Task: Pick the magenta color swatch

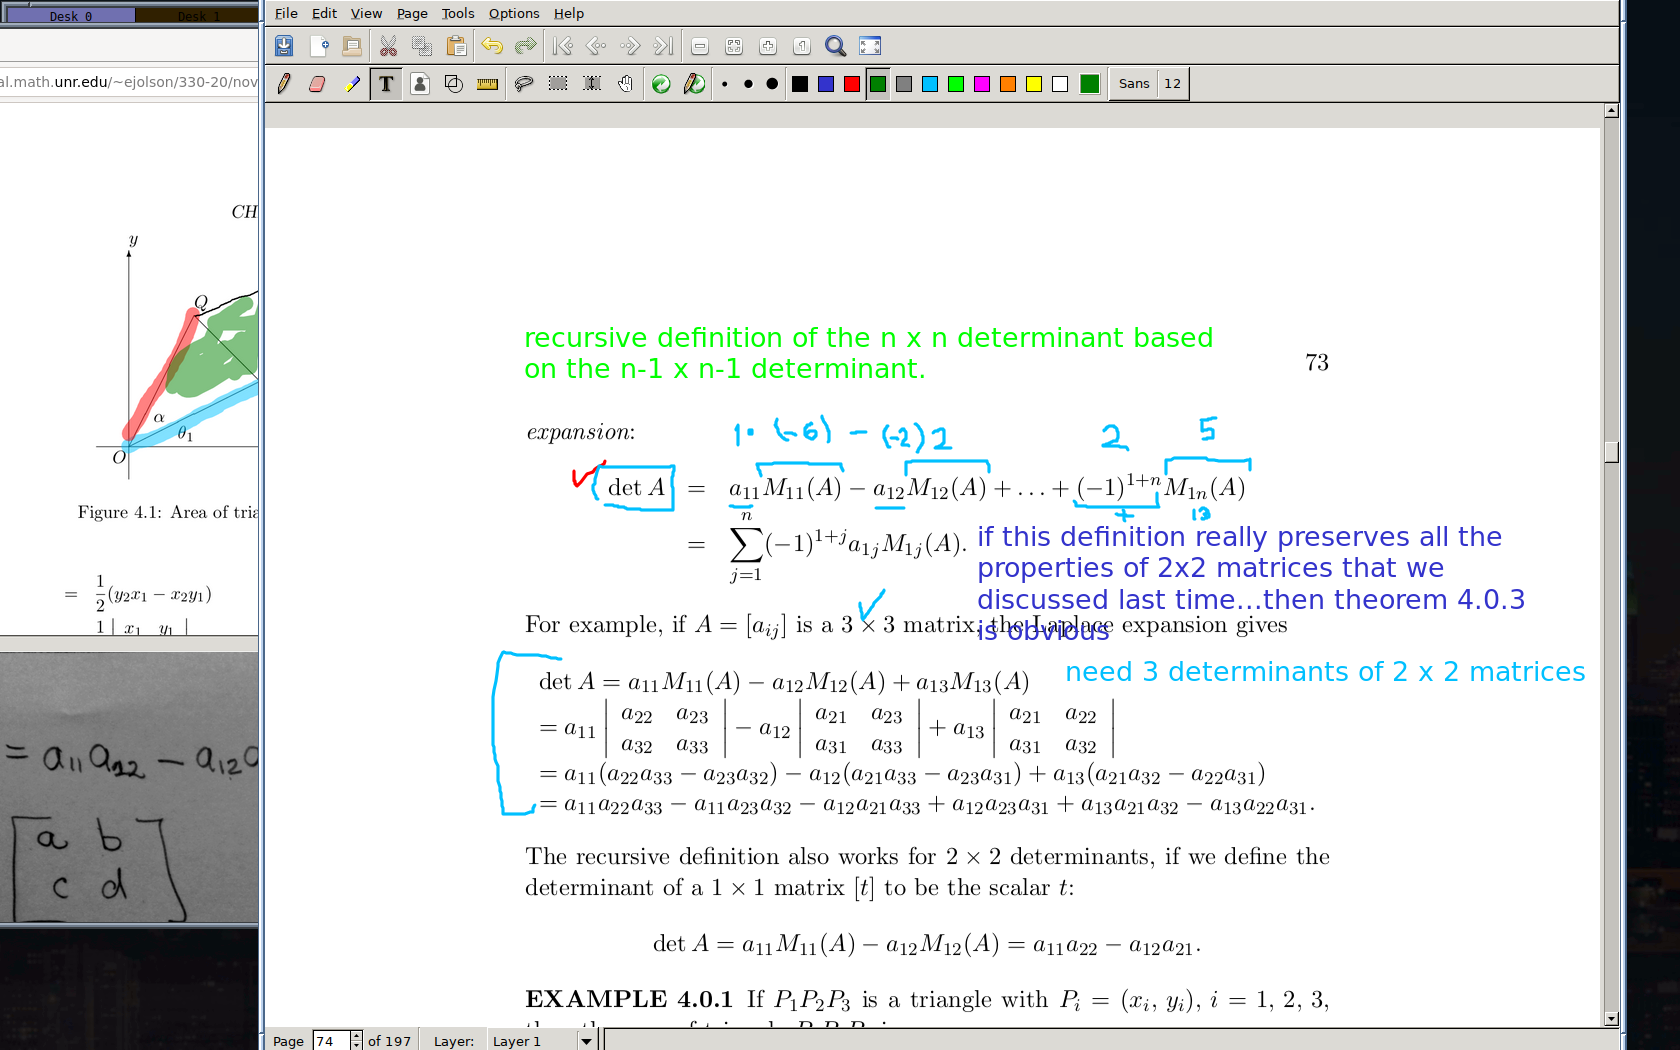Action: coord(982,84)
